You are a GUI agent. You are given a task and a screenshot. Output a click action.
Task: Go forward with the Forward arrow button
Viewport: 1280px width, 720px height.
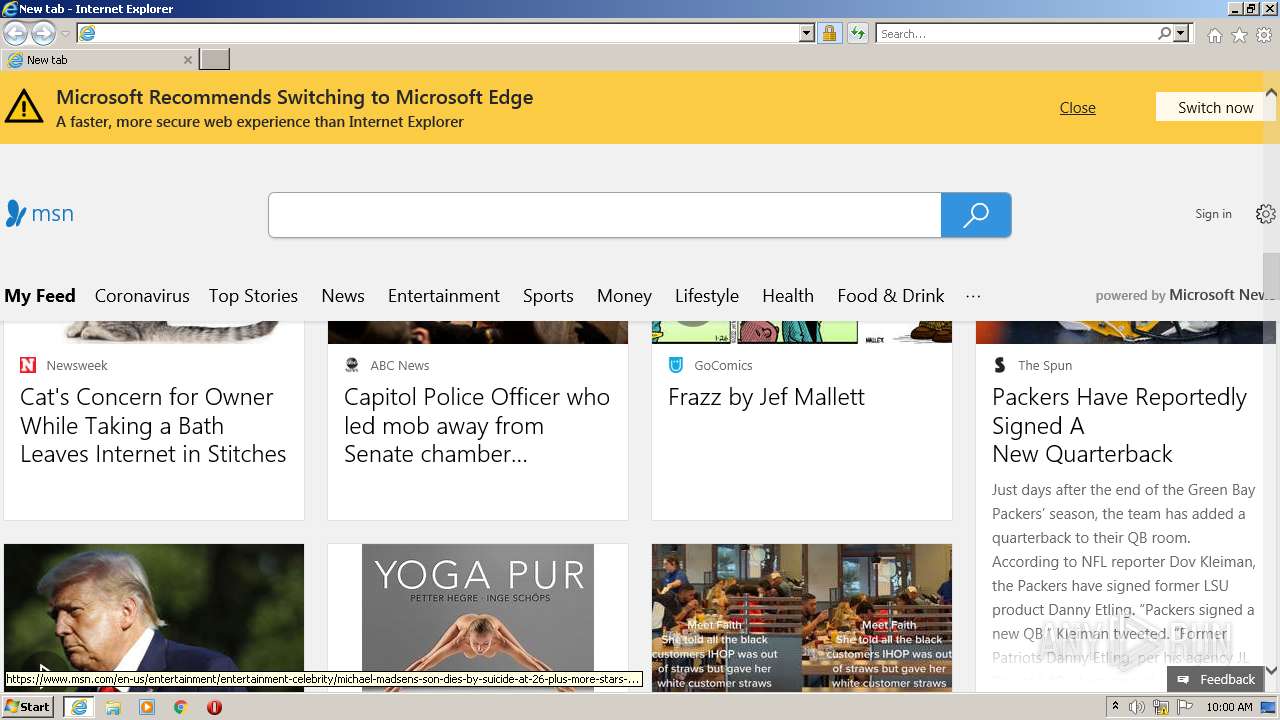43,33
